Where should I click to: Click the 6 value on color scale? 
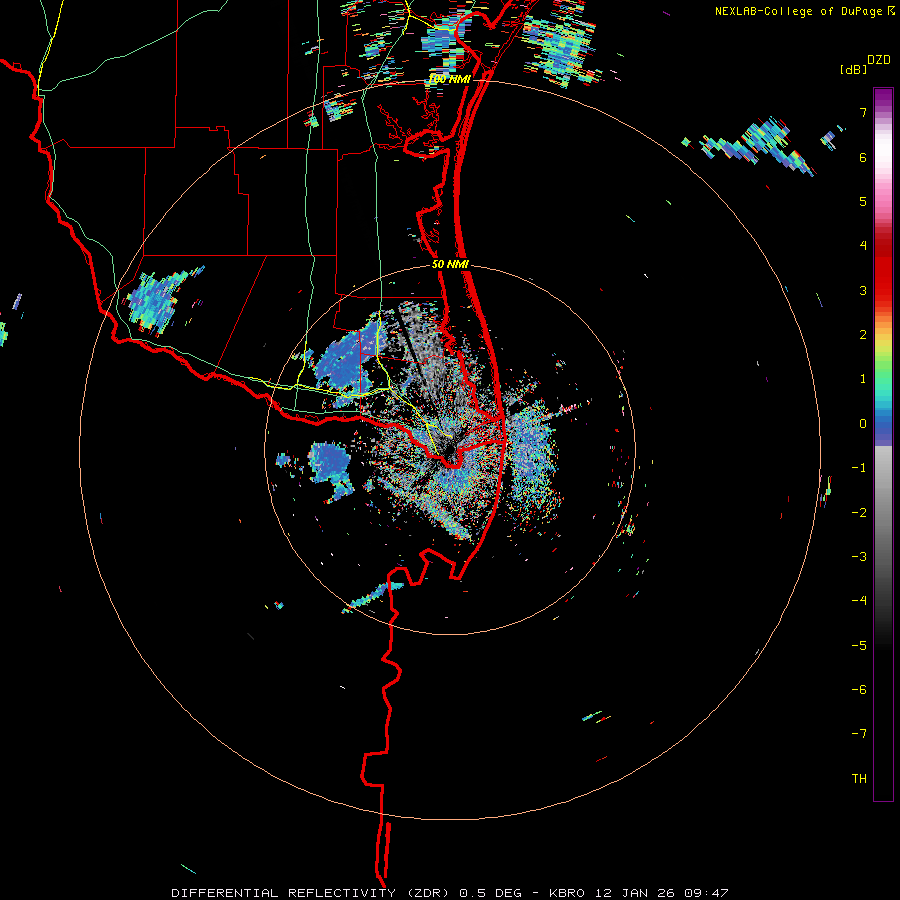click(x=863, y=157)
